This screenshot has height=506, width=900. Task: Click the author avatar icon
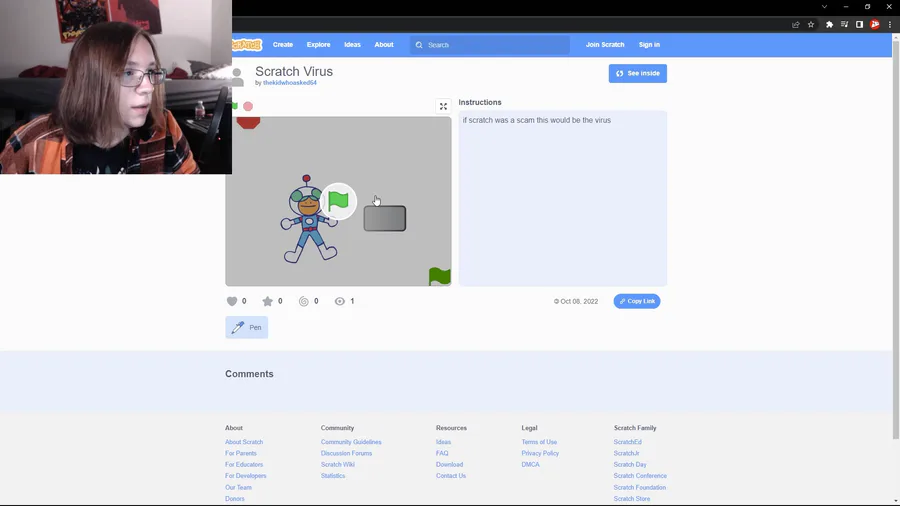coord(237,77)
